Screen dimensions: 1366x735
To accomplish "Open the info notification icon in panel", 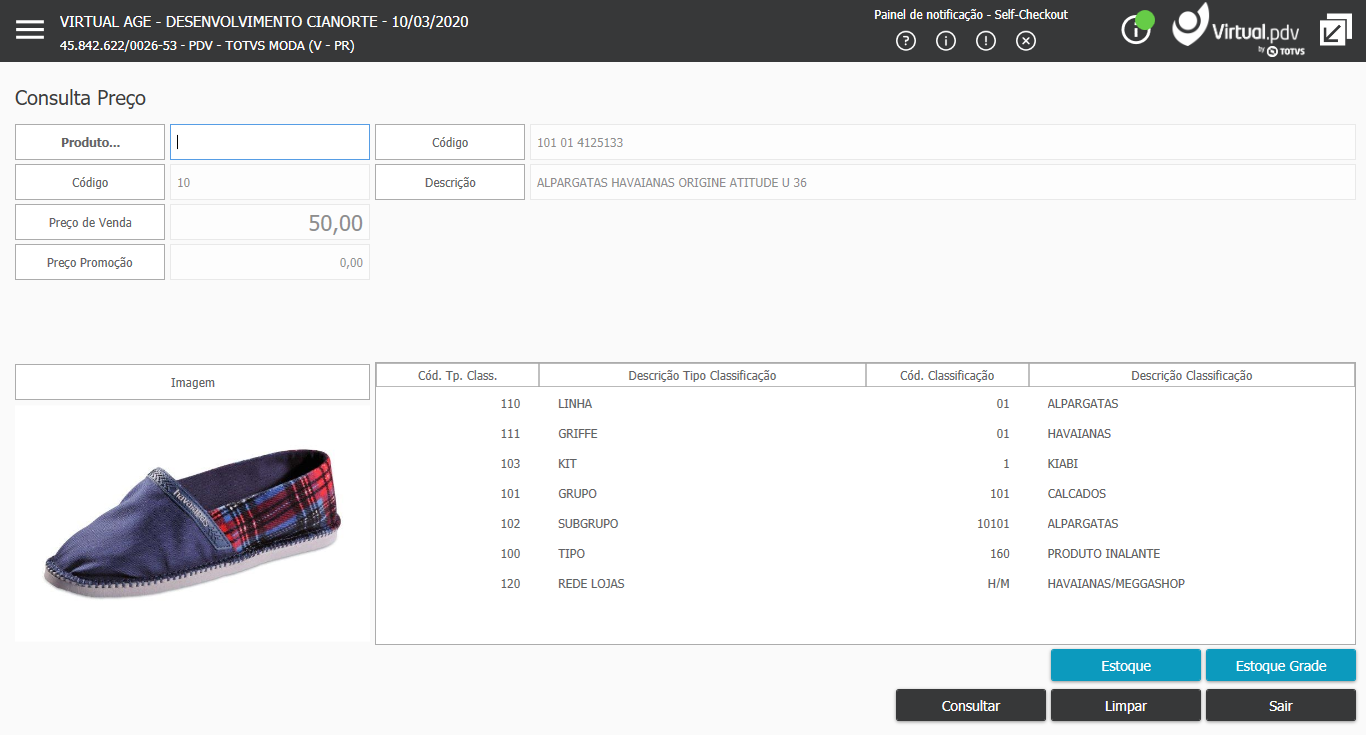I will tap(946, 41).
